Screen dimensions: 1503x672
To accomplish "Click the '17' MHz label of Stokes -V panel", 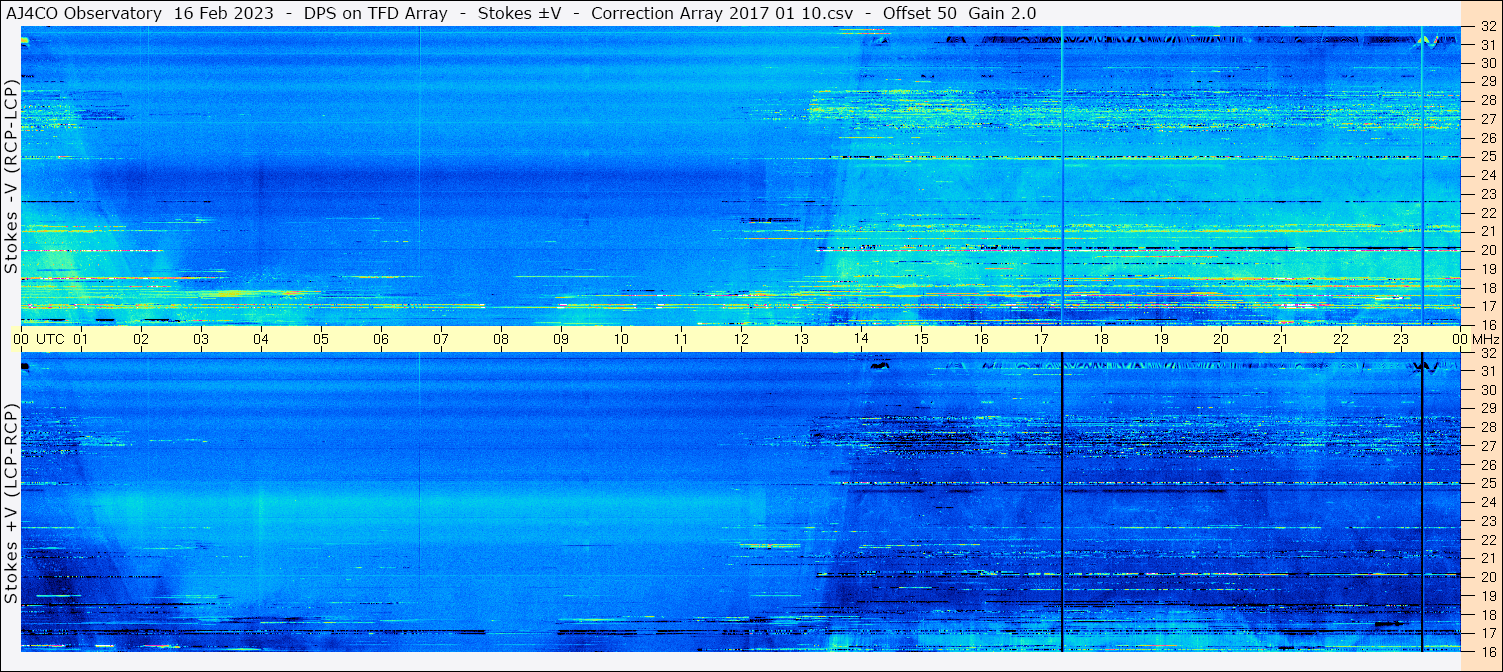I will pyautogui.click(x=1488, y=306).
